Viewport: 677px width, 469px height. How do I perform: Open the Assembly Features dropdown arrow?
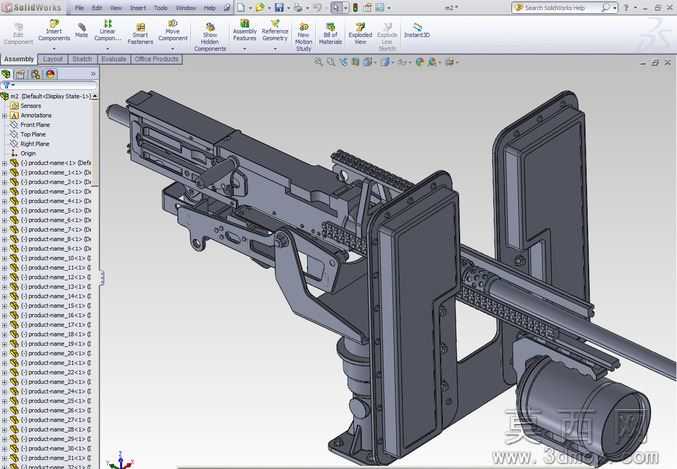tap(244, 48)
